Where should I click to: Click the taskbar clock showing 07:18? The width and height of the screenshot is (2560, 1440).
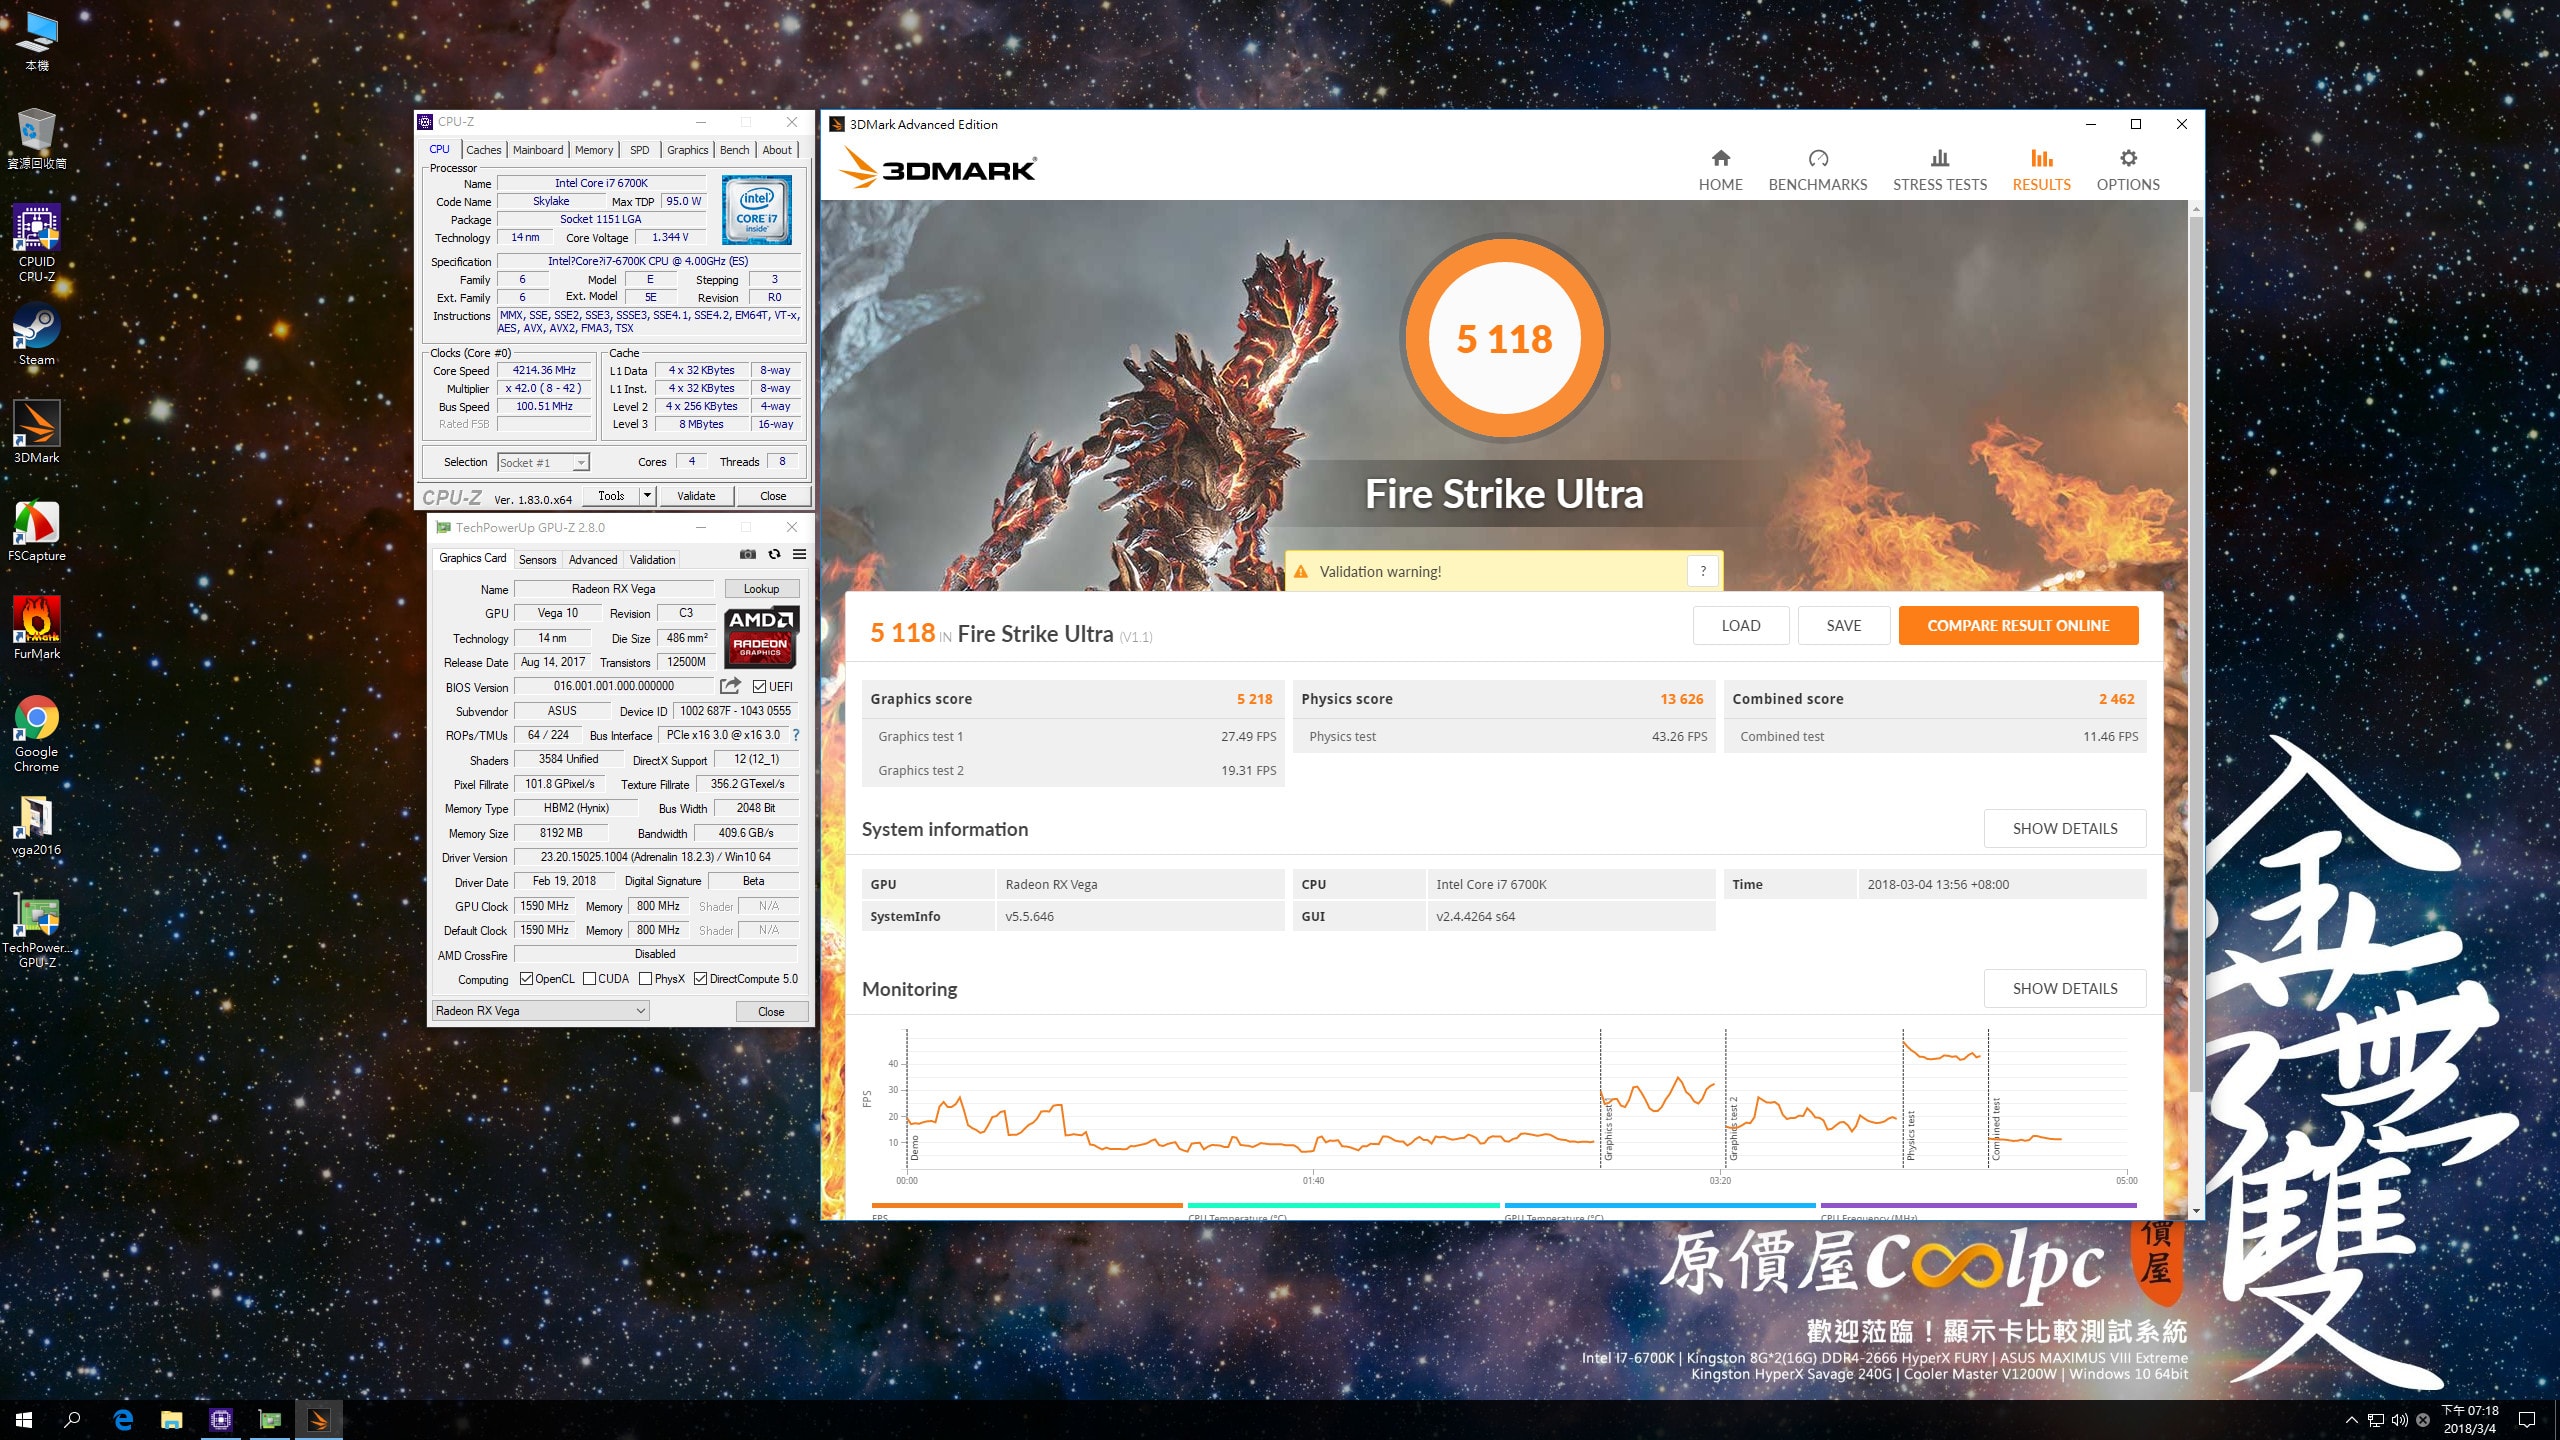2470,1419
